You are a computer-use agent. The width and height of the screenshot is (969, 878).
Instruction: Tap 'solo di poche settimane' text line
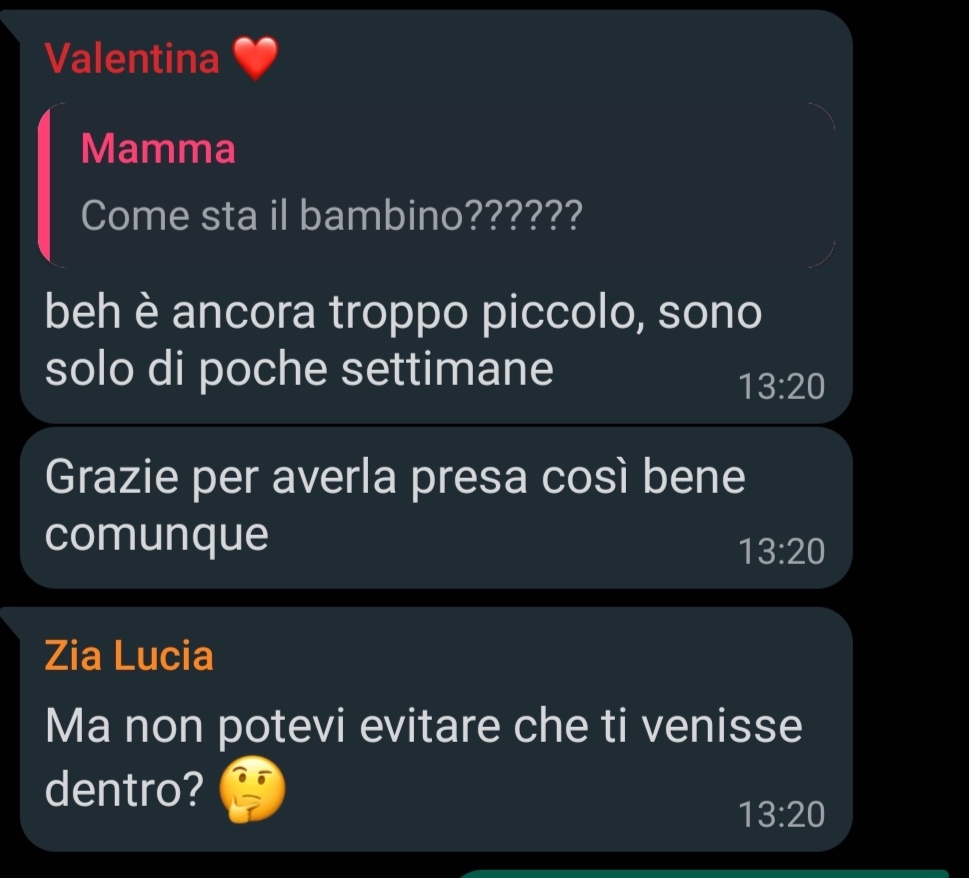299,370
